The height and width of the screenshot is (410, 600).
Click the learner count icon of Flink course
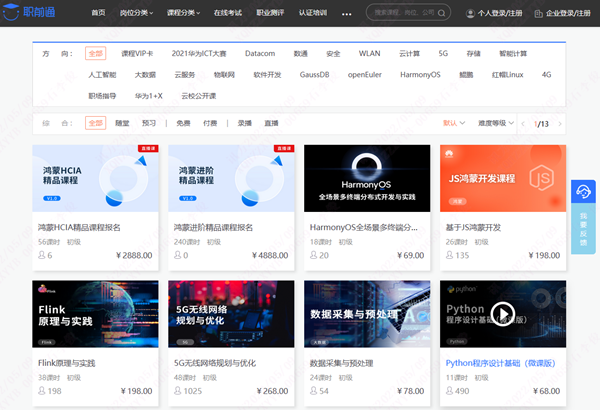tap(42, 390)
